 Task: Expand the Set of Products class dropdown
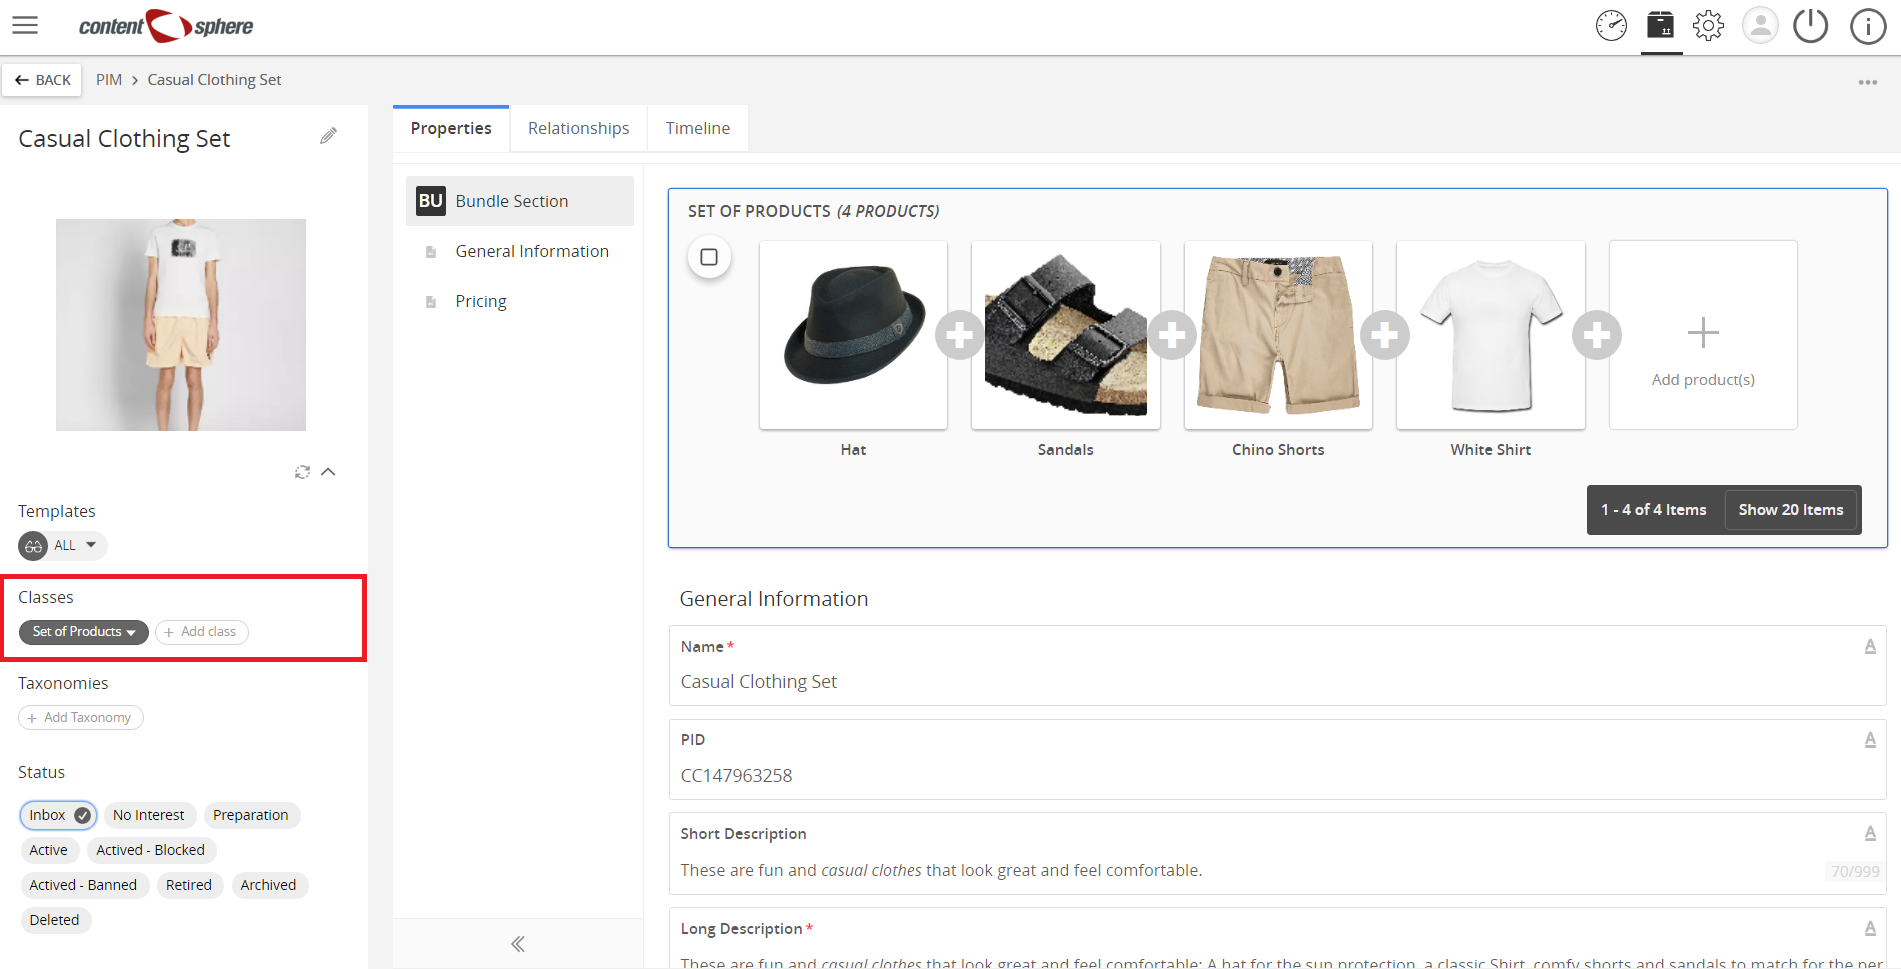click(x=84, y=632)
